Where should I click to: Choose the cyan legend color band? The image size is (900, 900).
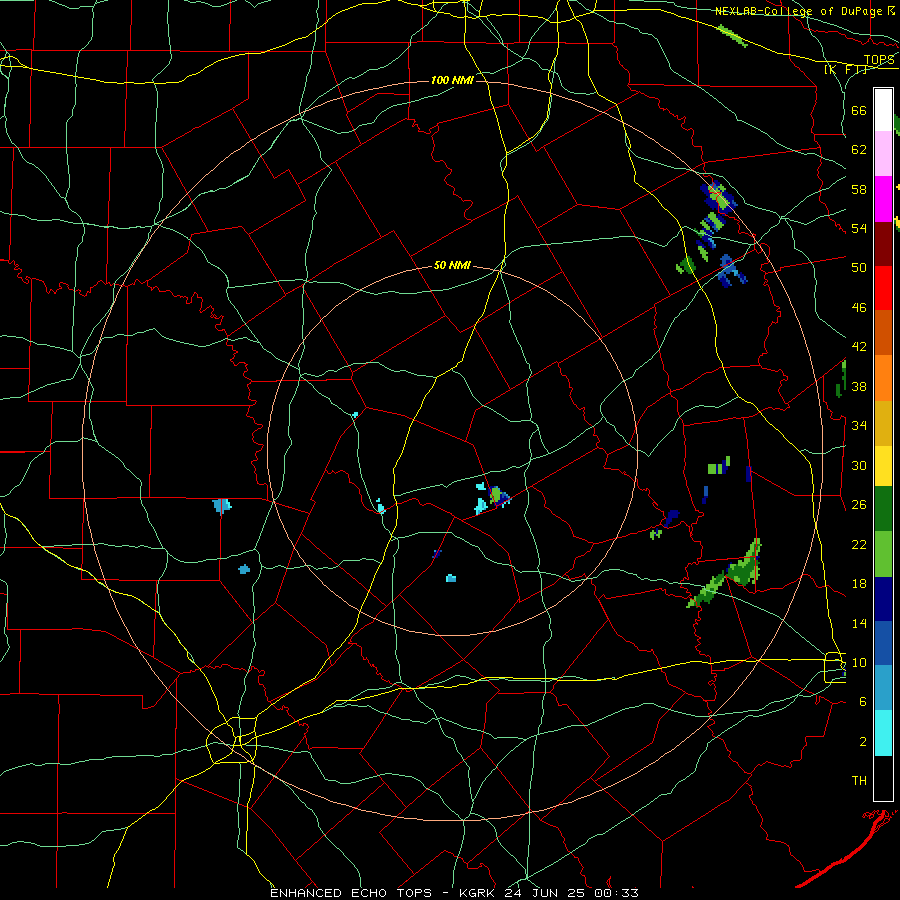click(883, 733)
